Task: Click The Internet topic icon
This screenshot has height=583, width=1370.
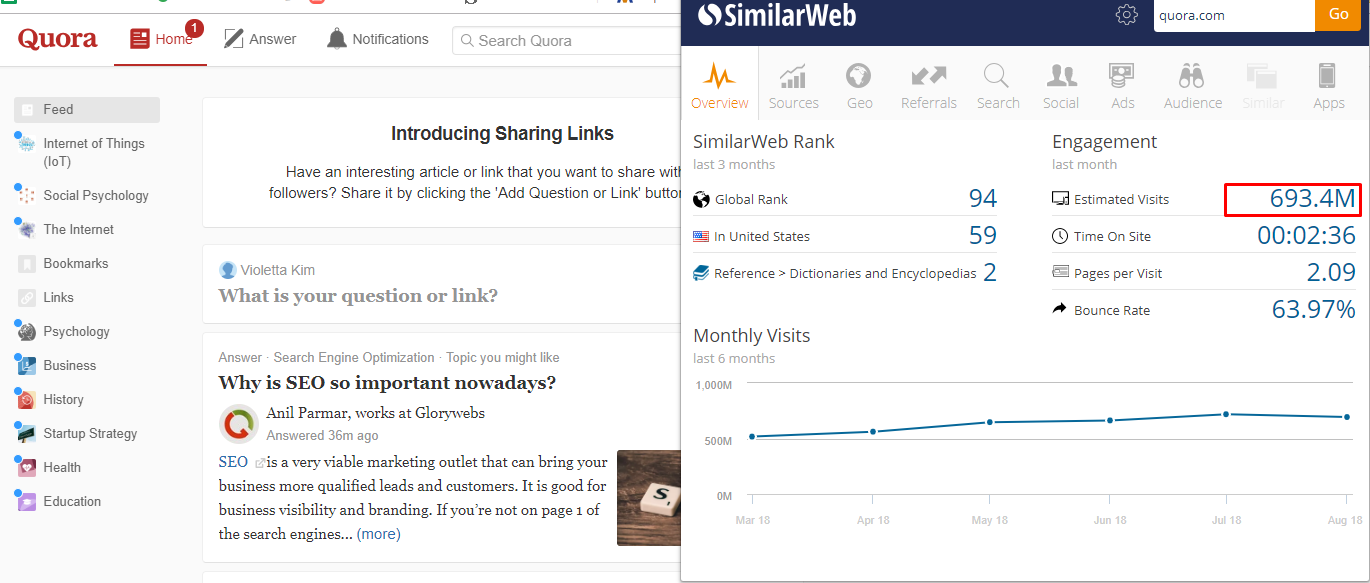Action: 27,230
